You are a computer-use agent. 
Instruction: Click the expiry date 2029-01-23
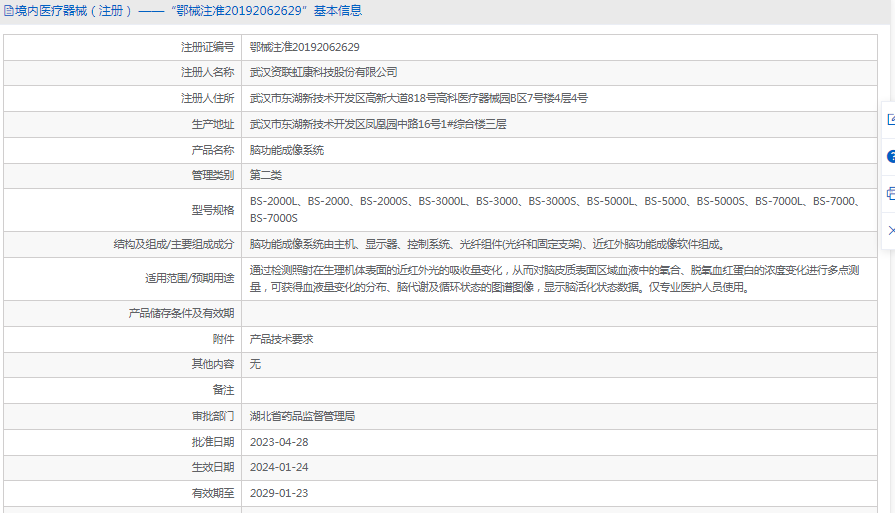[279, 493]
